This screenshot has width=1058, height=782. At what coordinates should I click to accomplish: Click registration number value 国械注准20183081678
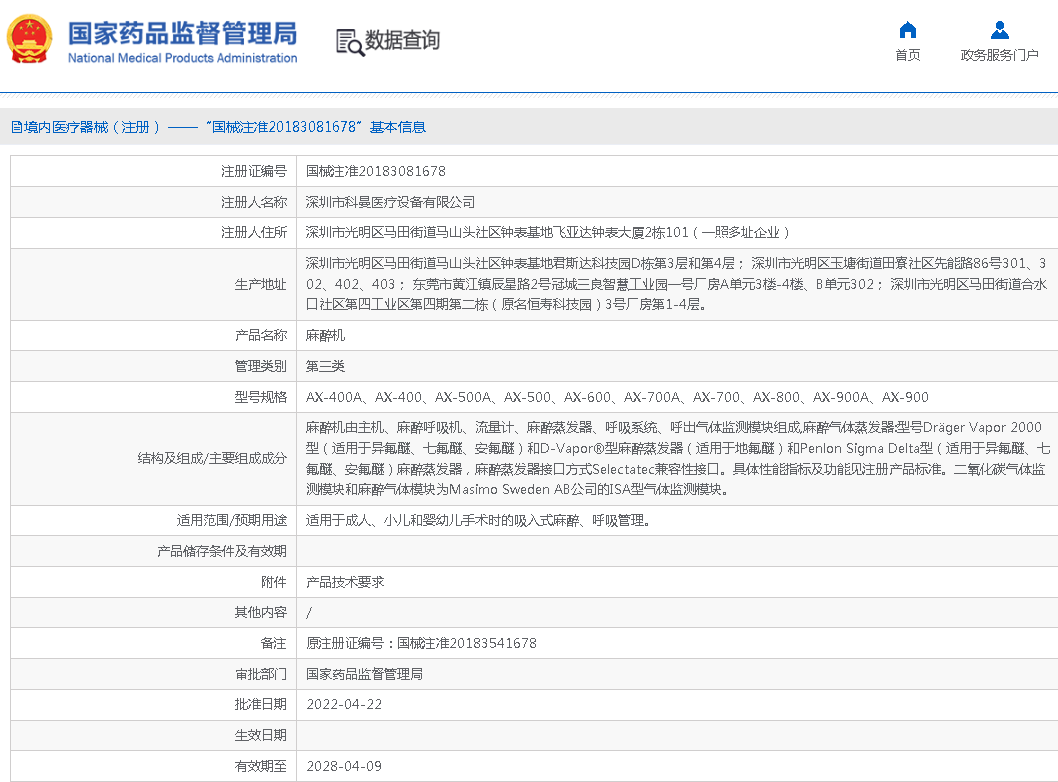tap(376, 171)
